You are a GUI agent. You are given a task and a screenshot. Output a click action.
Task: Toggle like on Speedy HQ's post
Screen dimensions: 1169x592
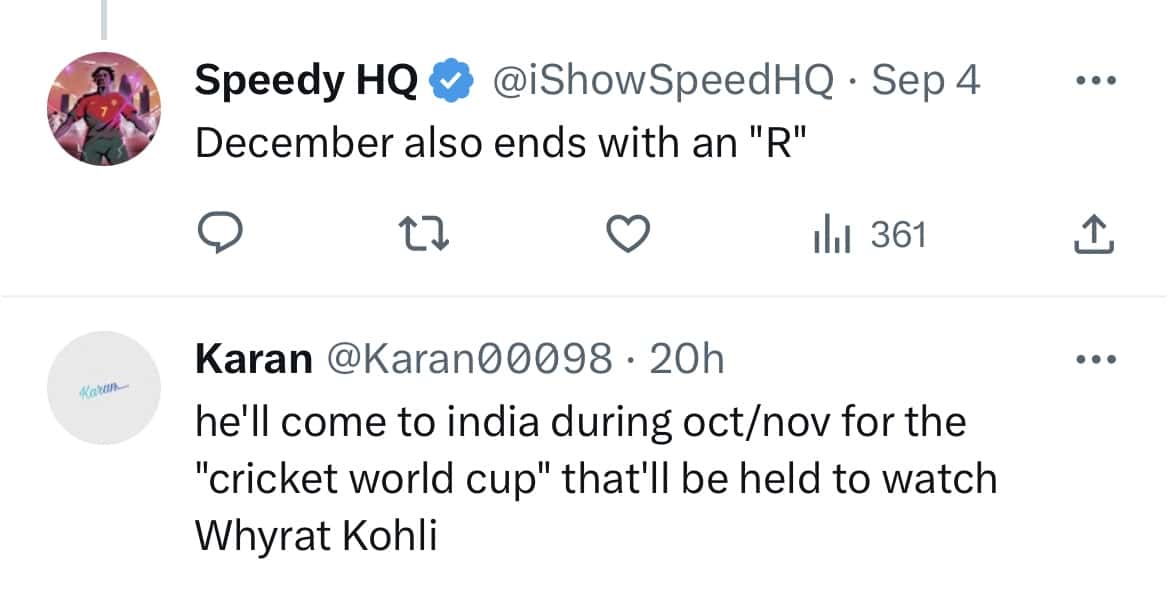click(x=628, y=233)
